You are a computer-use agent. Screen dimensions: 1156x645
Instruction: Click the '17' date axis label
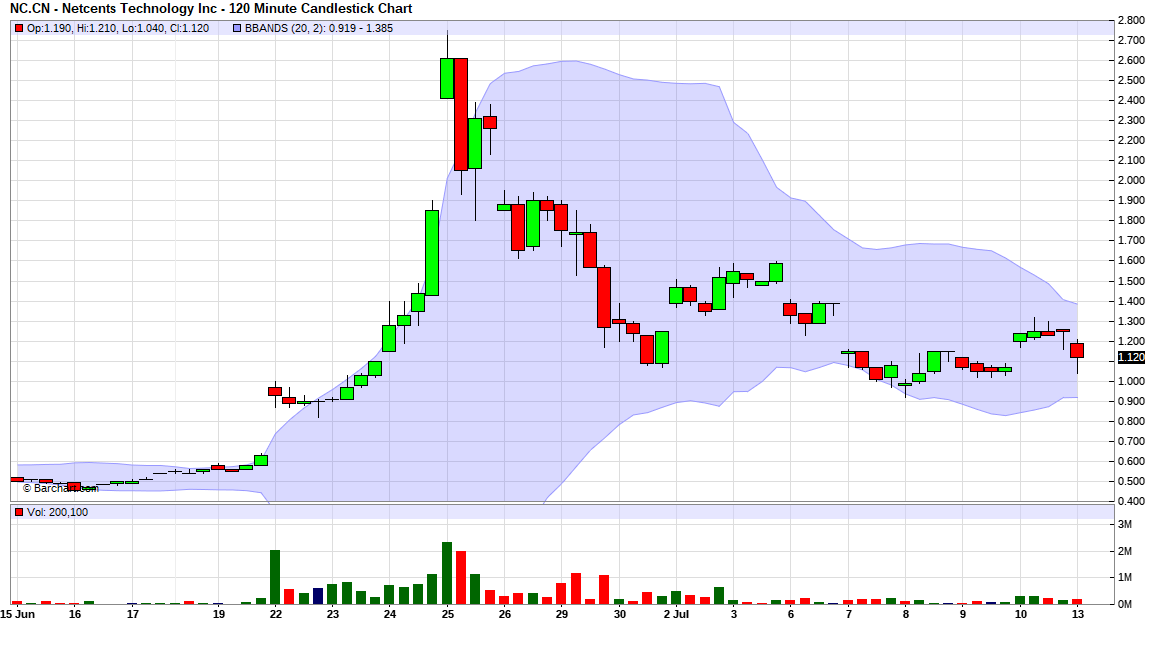(132, 614)
